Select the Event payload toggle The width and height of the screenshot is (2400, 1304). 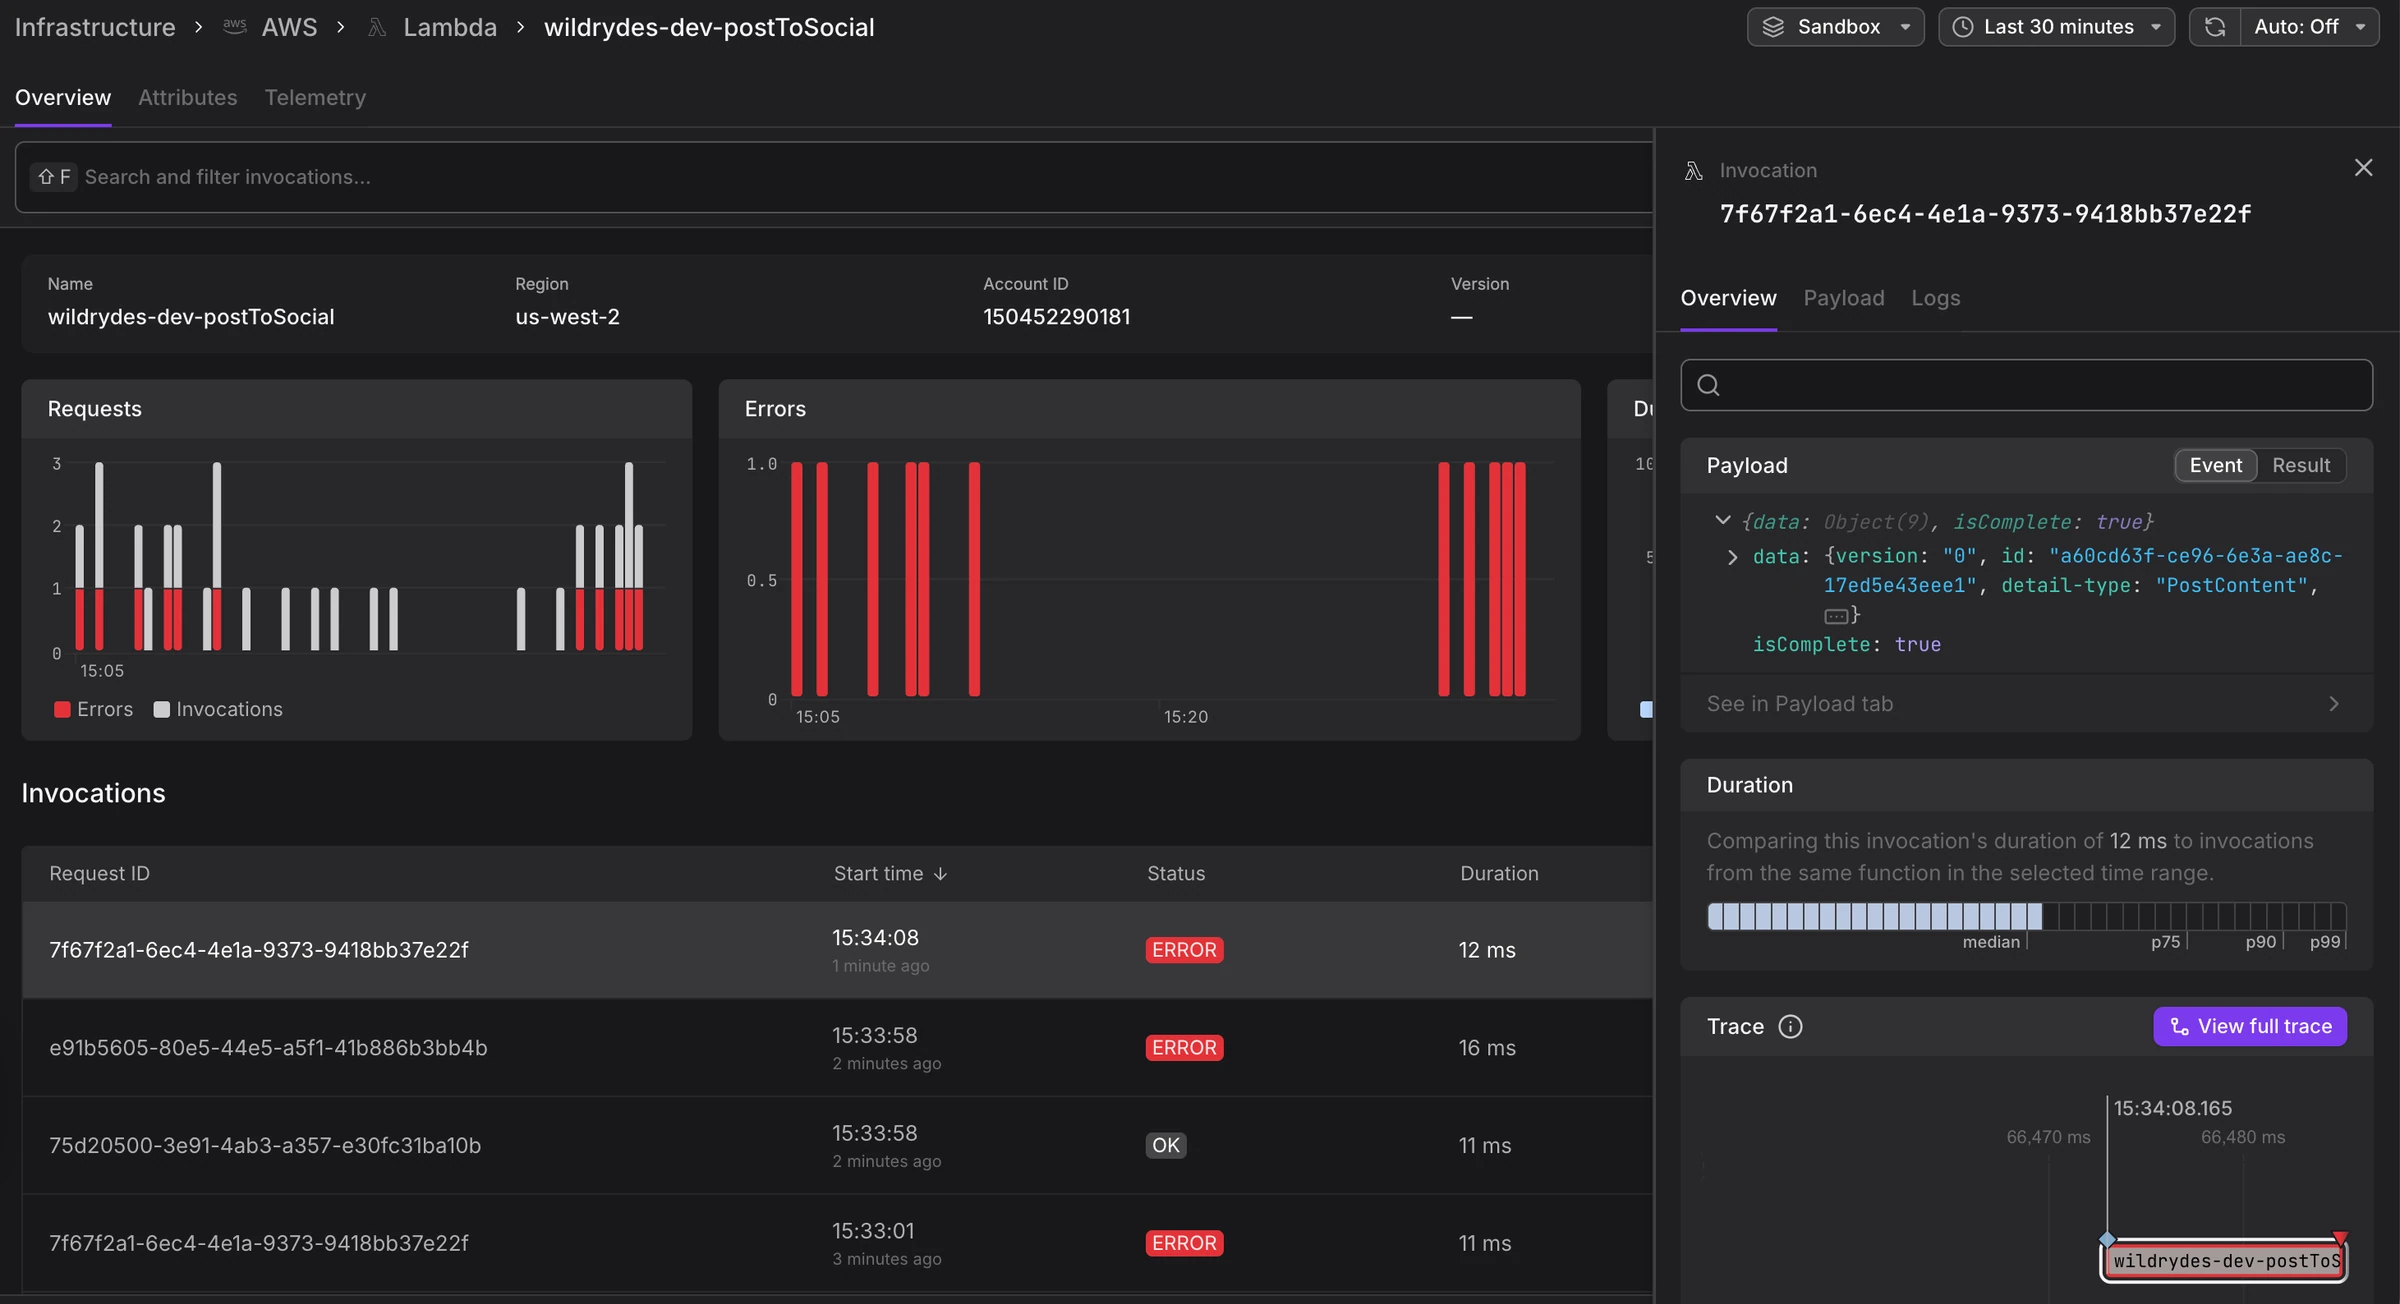(x=2215, y=465)
